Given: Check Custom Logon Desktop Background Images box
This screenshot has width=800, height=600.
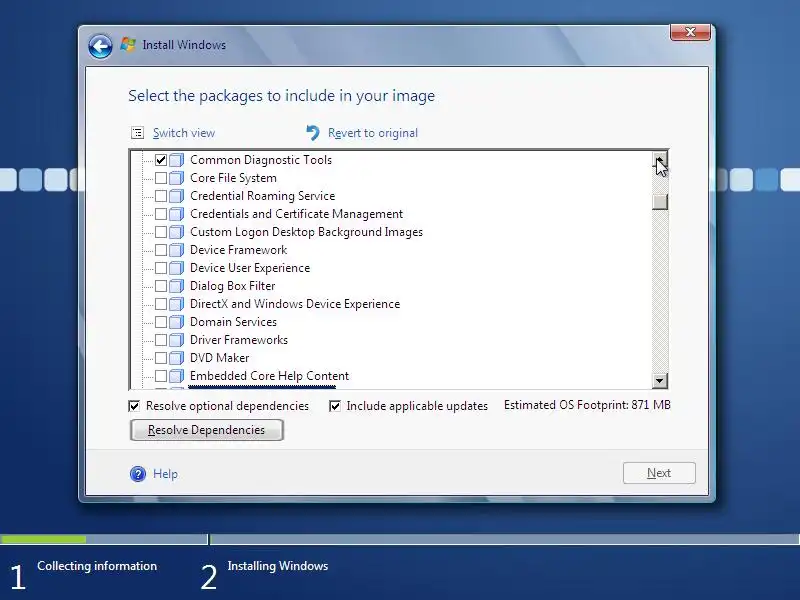Looking at the screenshot, I should click(x=161, y=232).
